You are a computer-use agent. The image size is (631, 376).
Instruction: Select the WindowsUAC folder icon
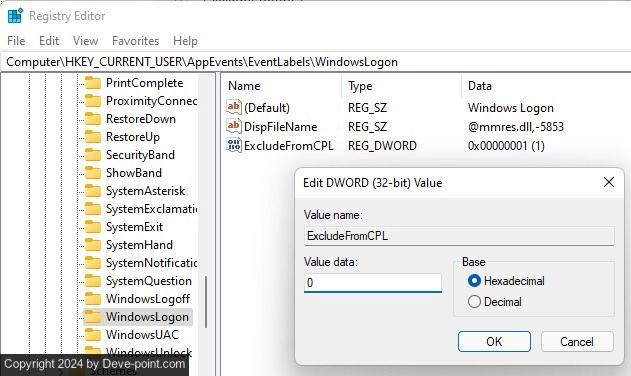tap(93, 335)
